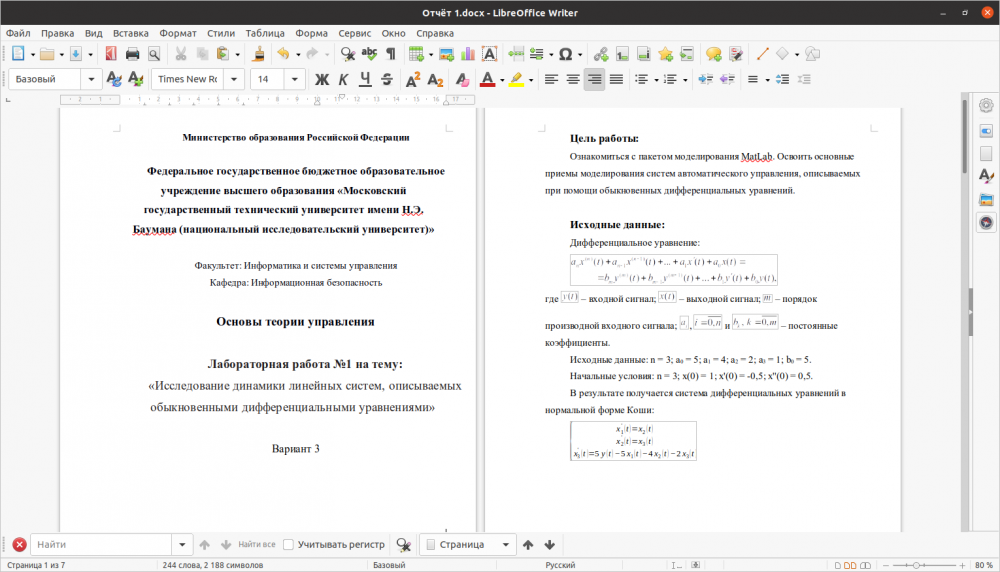Click the Print icon in toolbar
Image resolution: width=1000 pixels, height=572 pixels.
click(x=132, y=54)
